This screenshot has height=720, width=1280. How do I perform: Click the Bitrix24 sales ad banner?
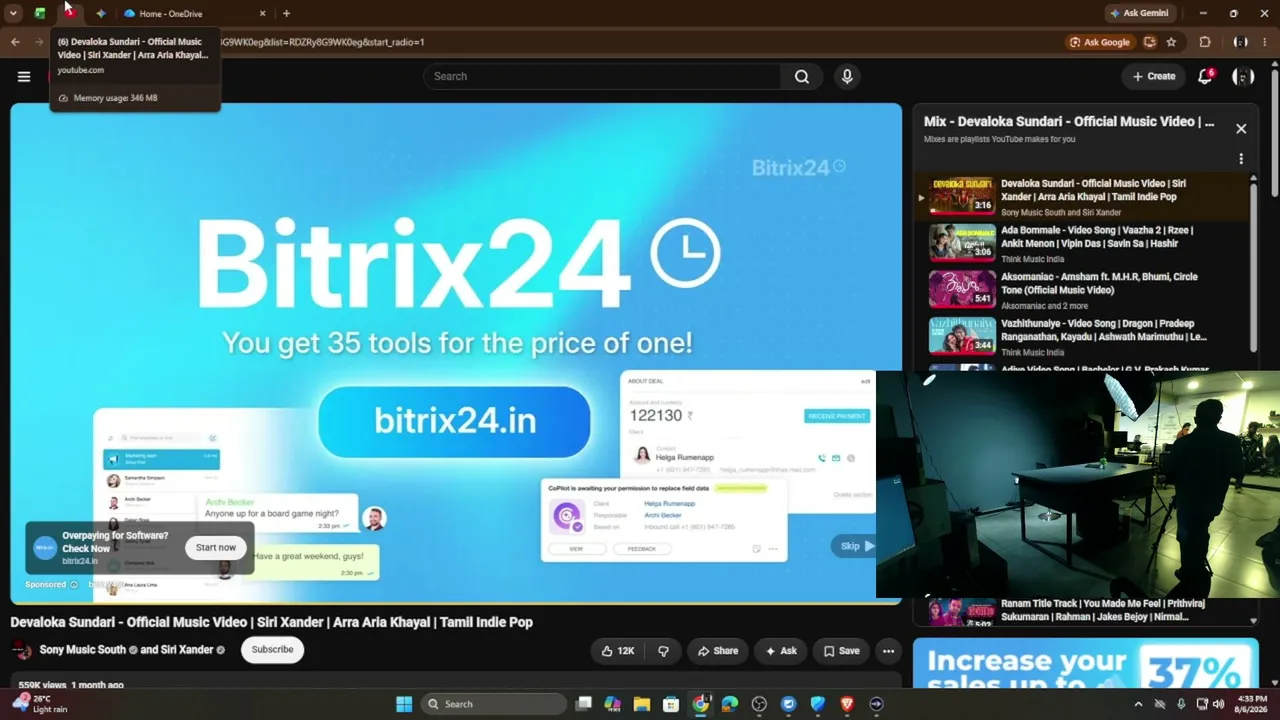click(1084, 665)
